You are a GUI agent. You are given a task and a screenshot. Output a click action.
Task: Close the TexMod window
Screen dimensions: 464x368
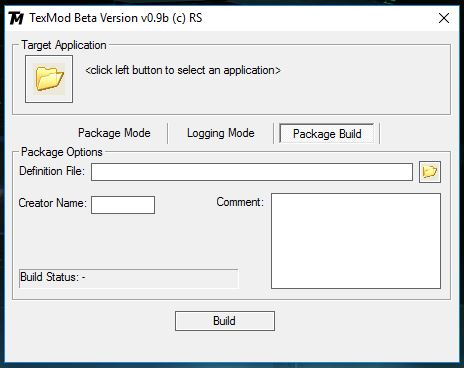(444, 18)
